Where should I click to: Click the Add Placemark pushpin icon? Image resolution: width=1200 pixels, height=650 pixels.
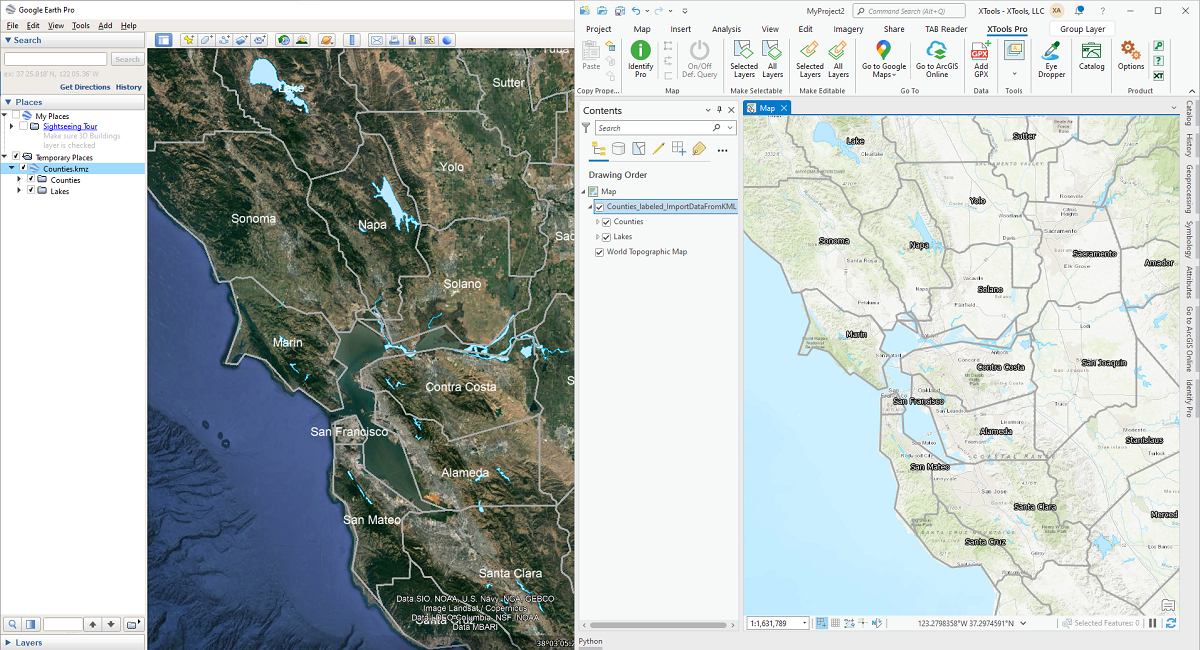186,40
